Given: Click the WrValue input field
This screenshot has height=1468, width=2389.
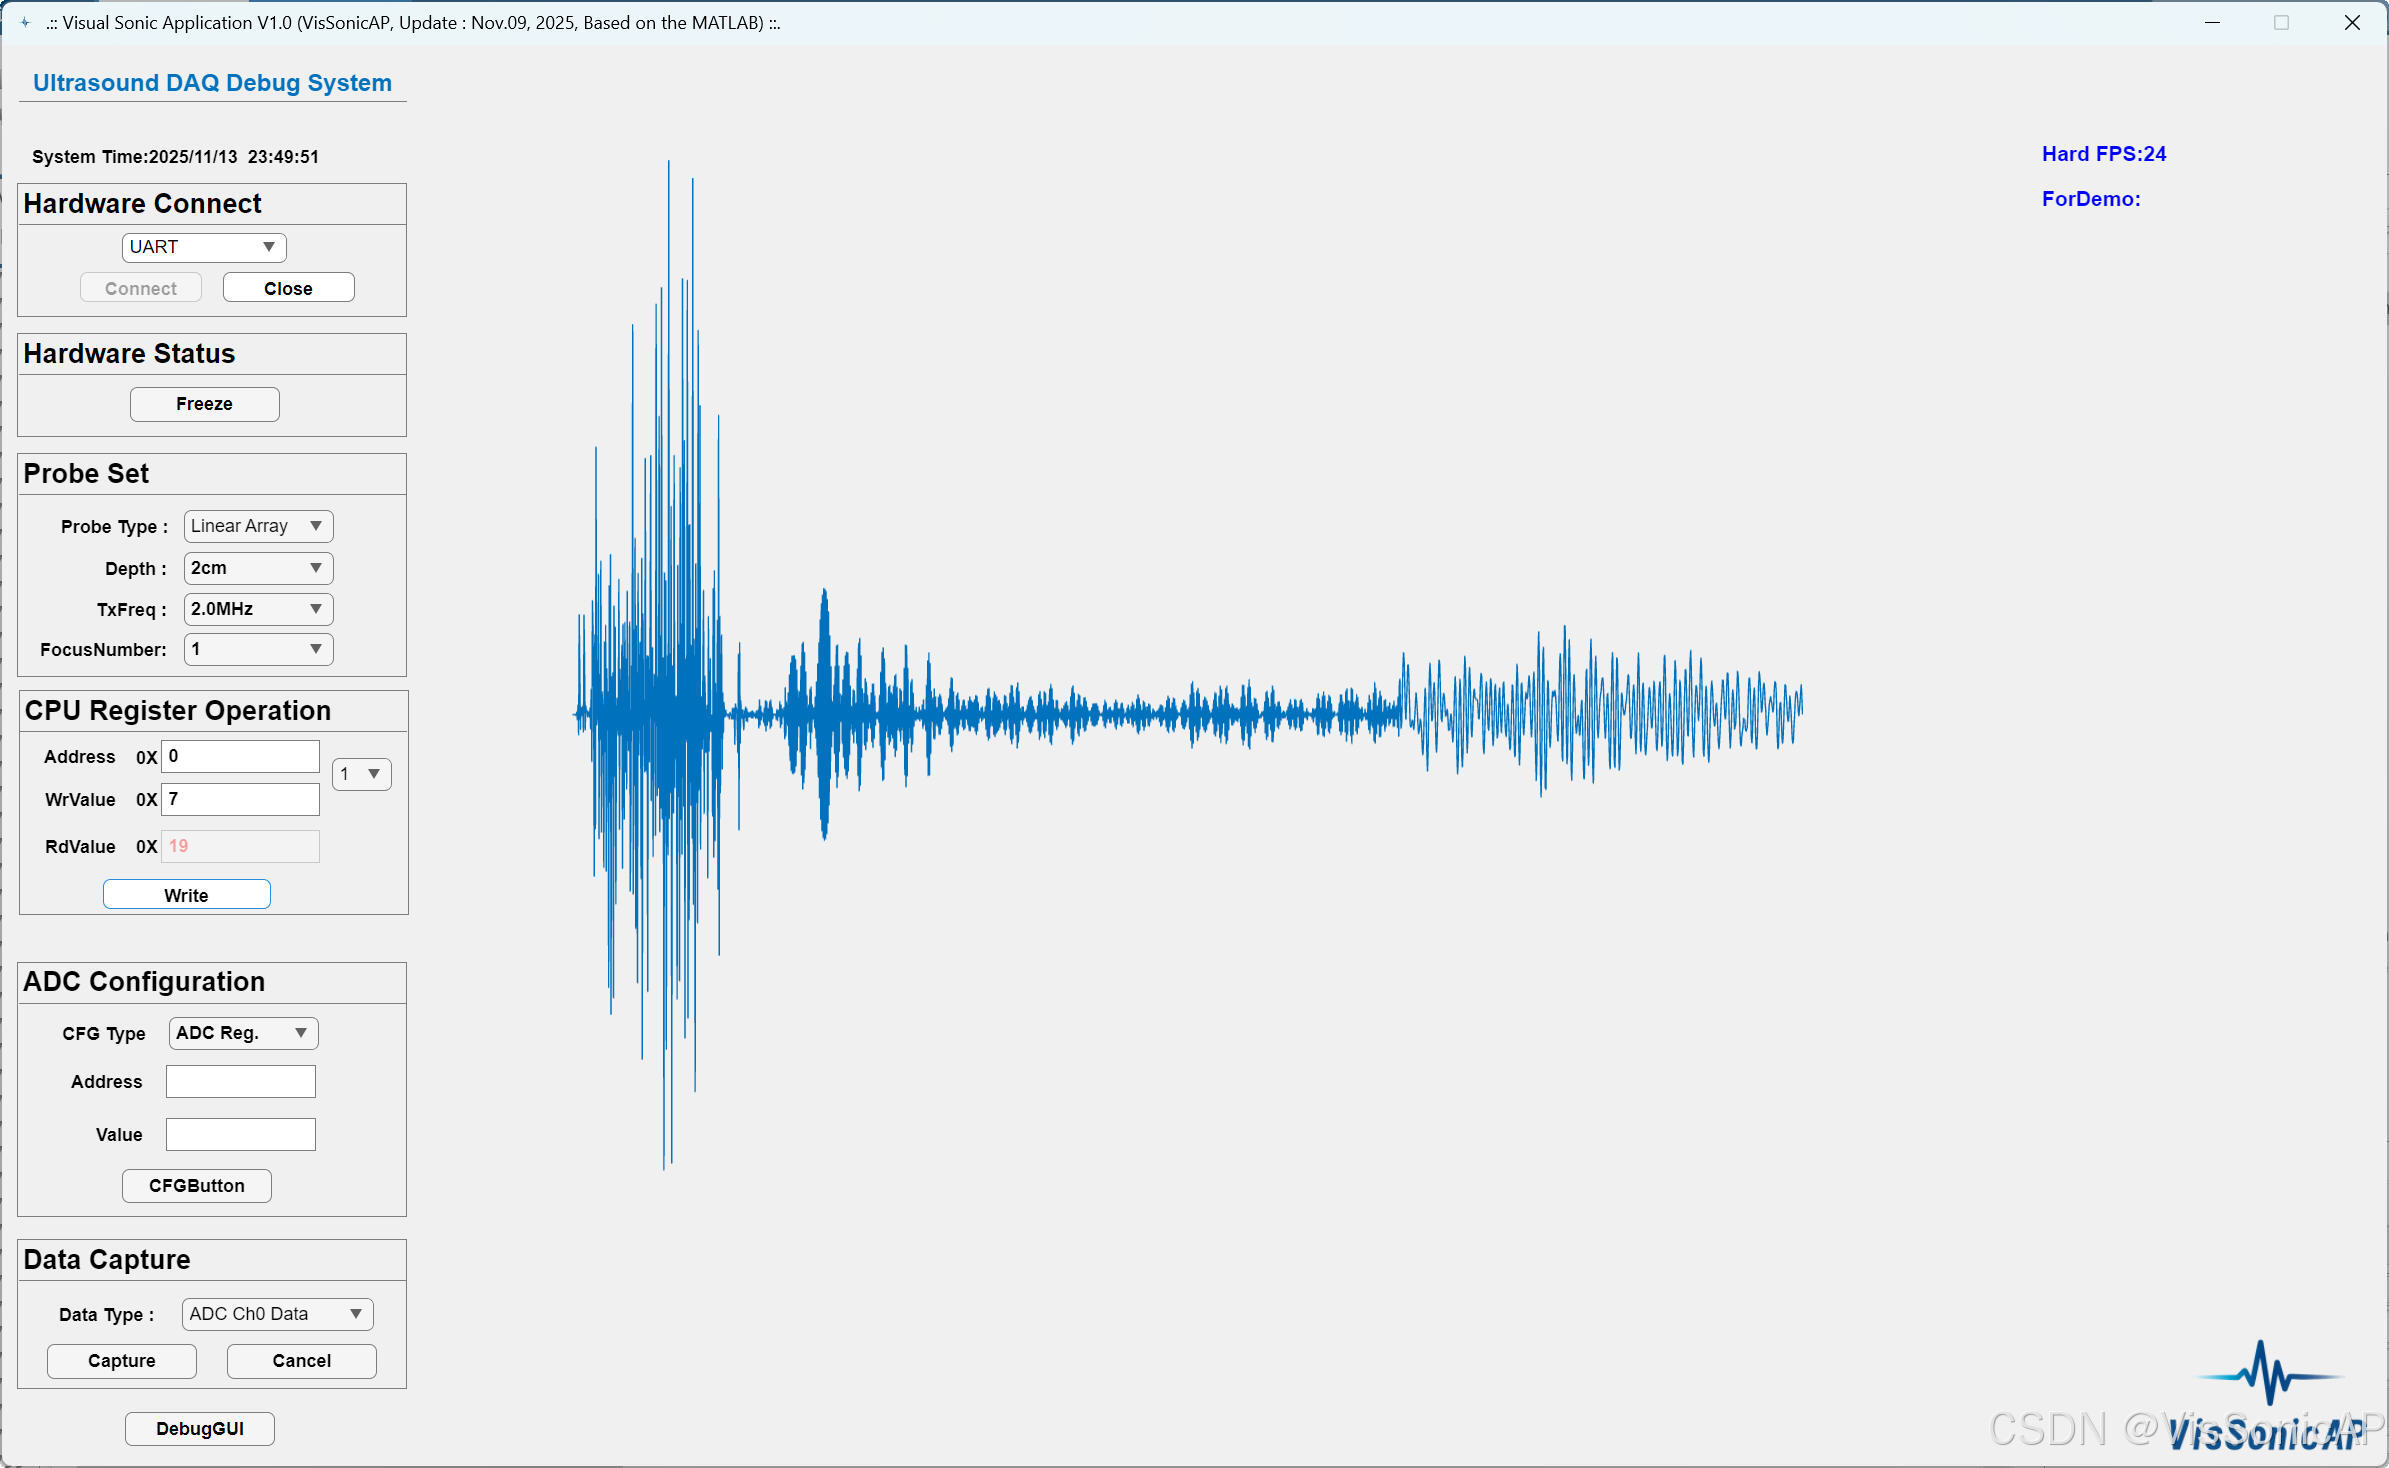Looking at the screenshot, I should click(x=240, y=799).
